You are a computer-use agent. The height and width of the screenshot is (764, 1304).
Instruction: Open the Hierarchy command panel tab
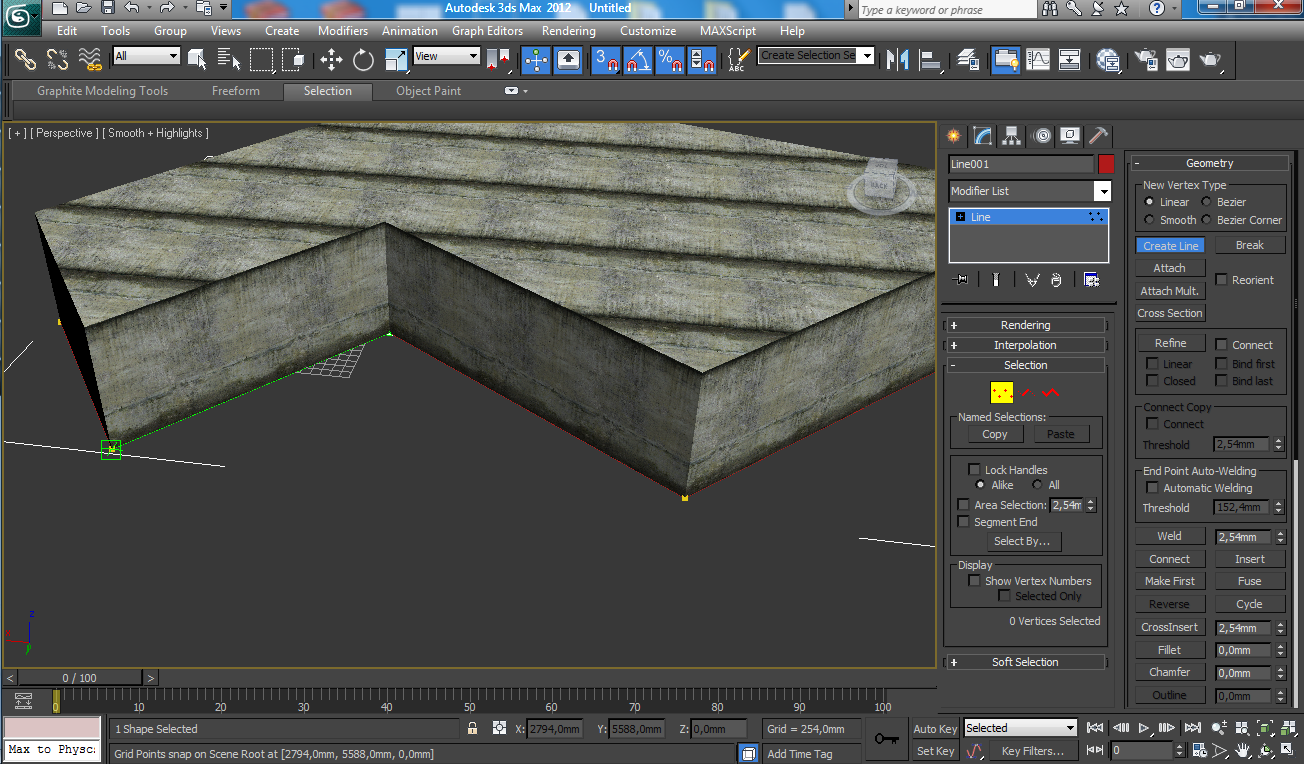pyautogui.click(x=1011, y=136)
